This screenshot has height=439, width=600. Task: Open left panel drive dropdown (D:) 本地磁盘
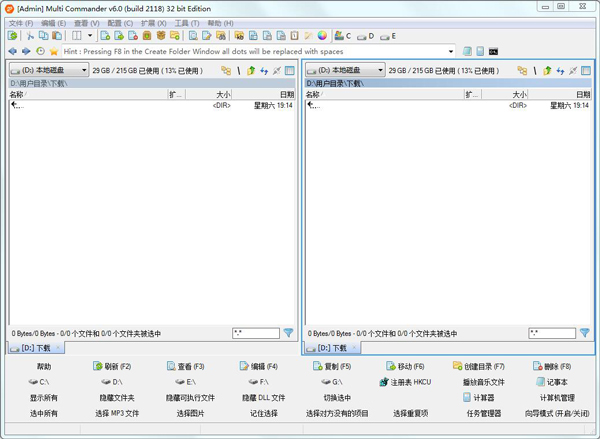(49, 70)
